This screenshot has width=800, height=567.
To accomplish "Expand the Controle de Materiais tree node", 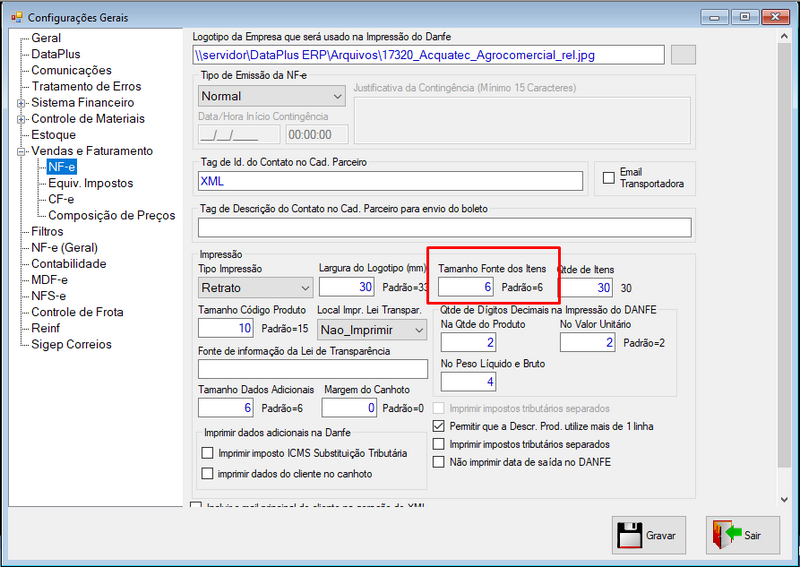I will 21,119.
